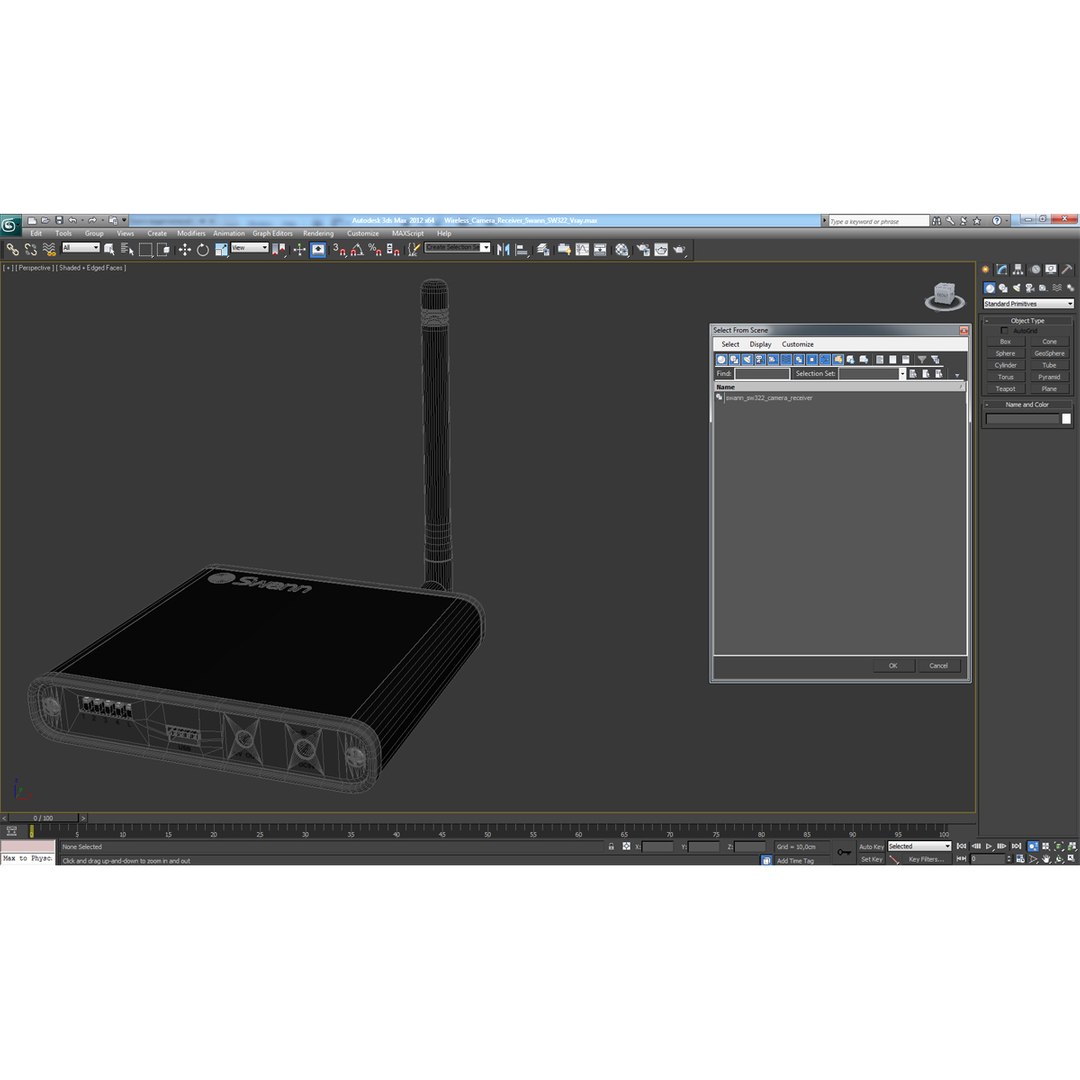Open the object color swatch
Screen dimensions: 1080x1080
tap(1066, 419)
